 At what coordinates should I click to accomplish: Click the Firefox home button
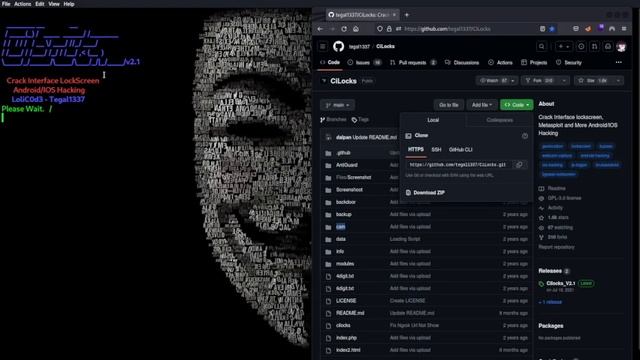pos(356,29)
